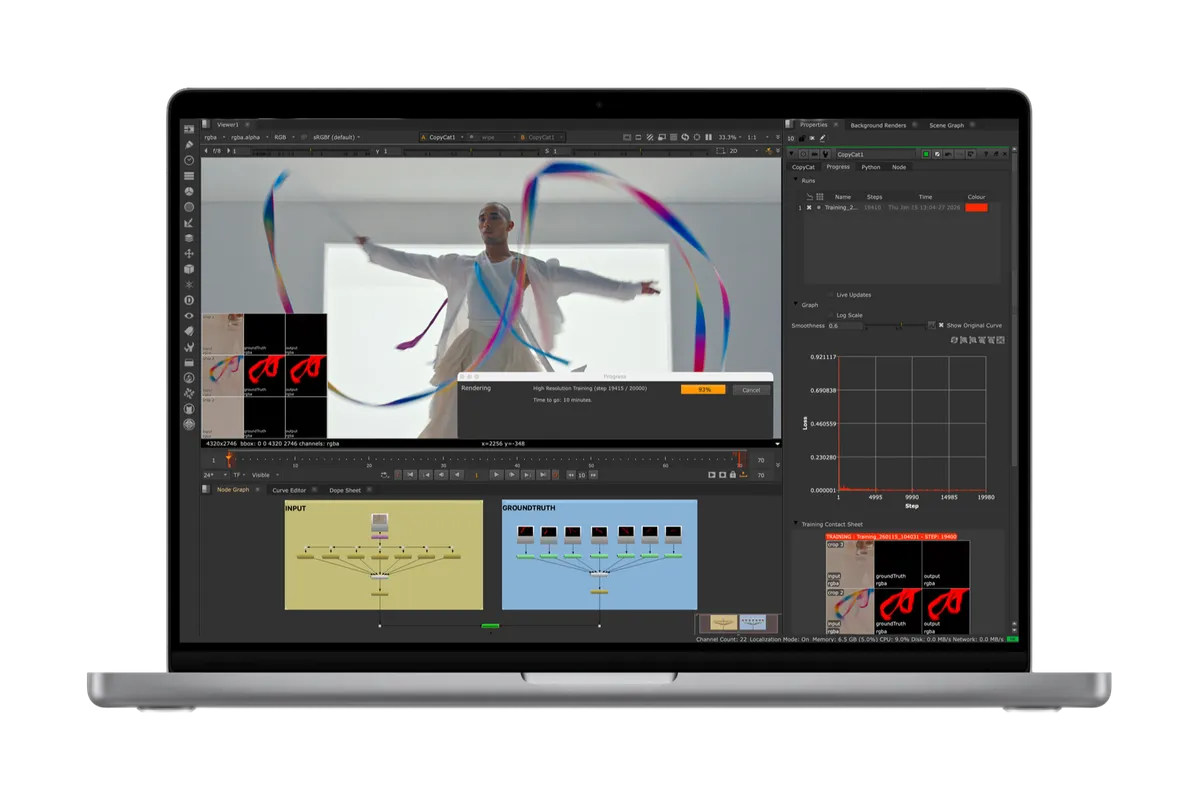This screenshot has width=1200, height=800.
Task: Click the pause viewer updates icon
Action: coord(709,137)
